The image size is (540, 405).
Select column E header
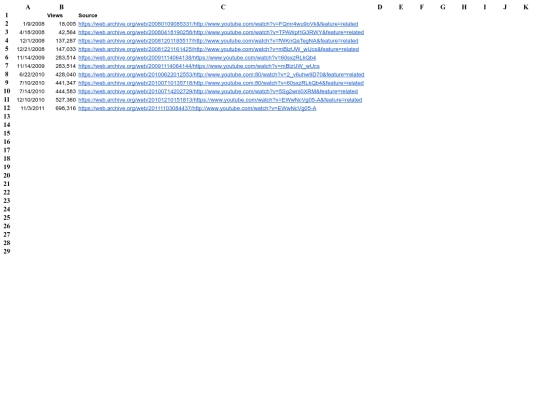click(401, 7)
